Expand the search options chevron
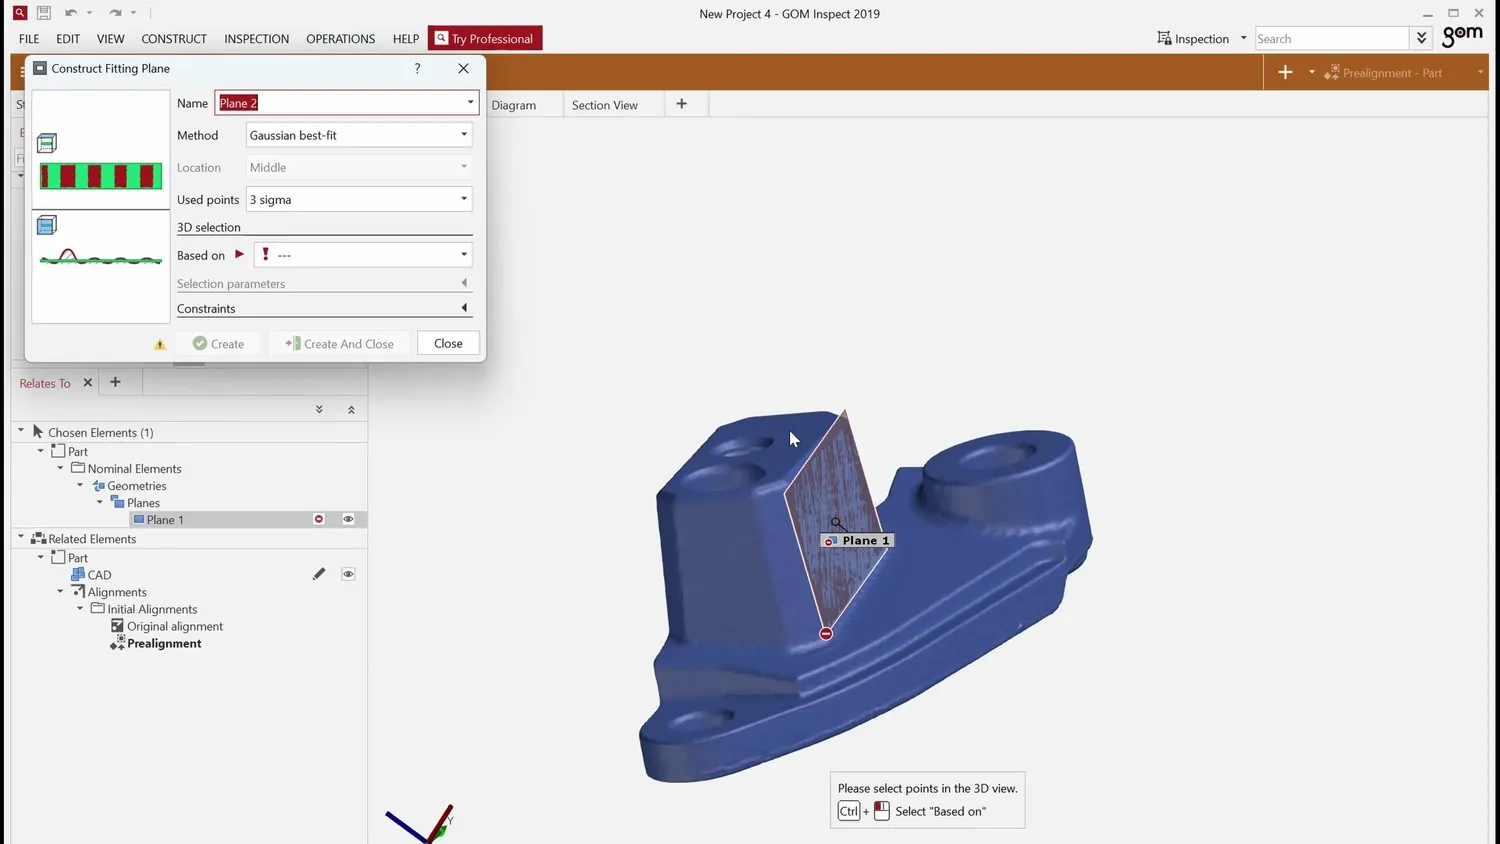This screenshot has height=844, width=1500. click(1421, 38)
